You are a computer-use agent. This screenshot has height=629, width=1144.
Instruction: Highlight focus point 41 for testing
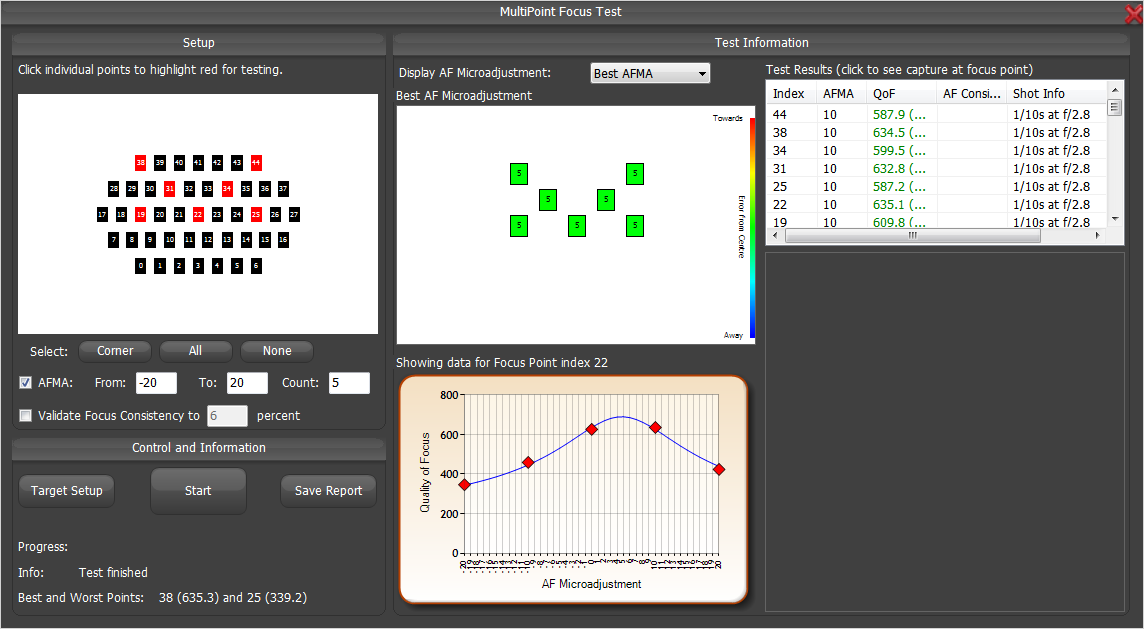198,163
